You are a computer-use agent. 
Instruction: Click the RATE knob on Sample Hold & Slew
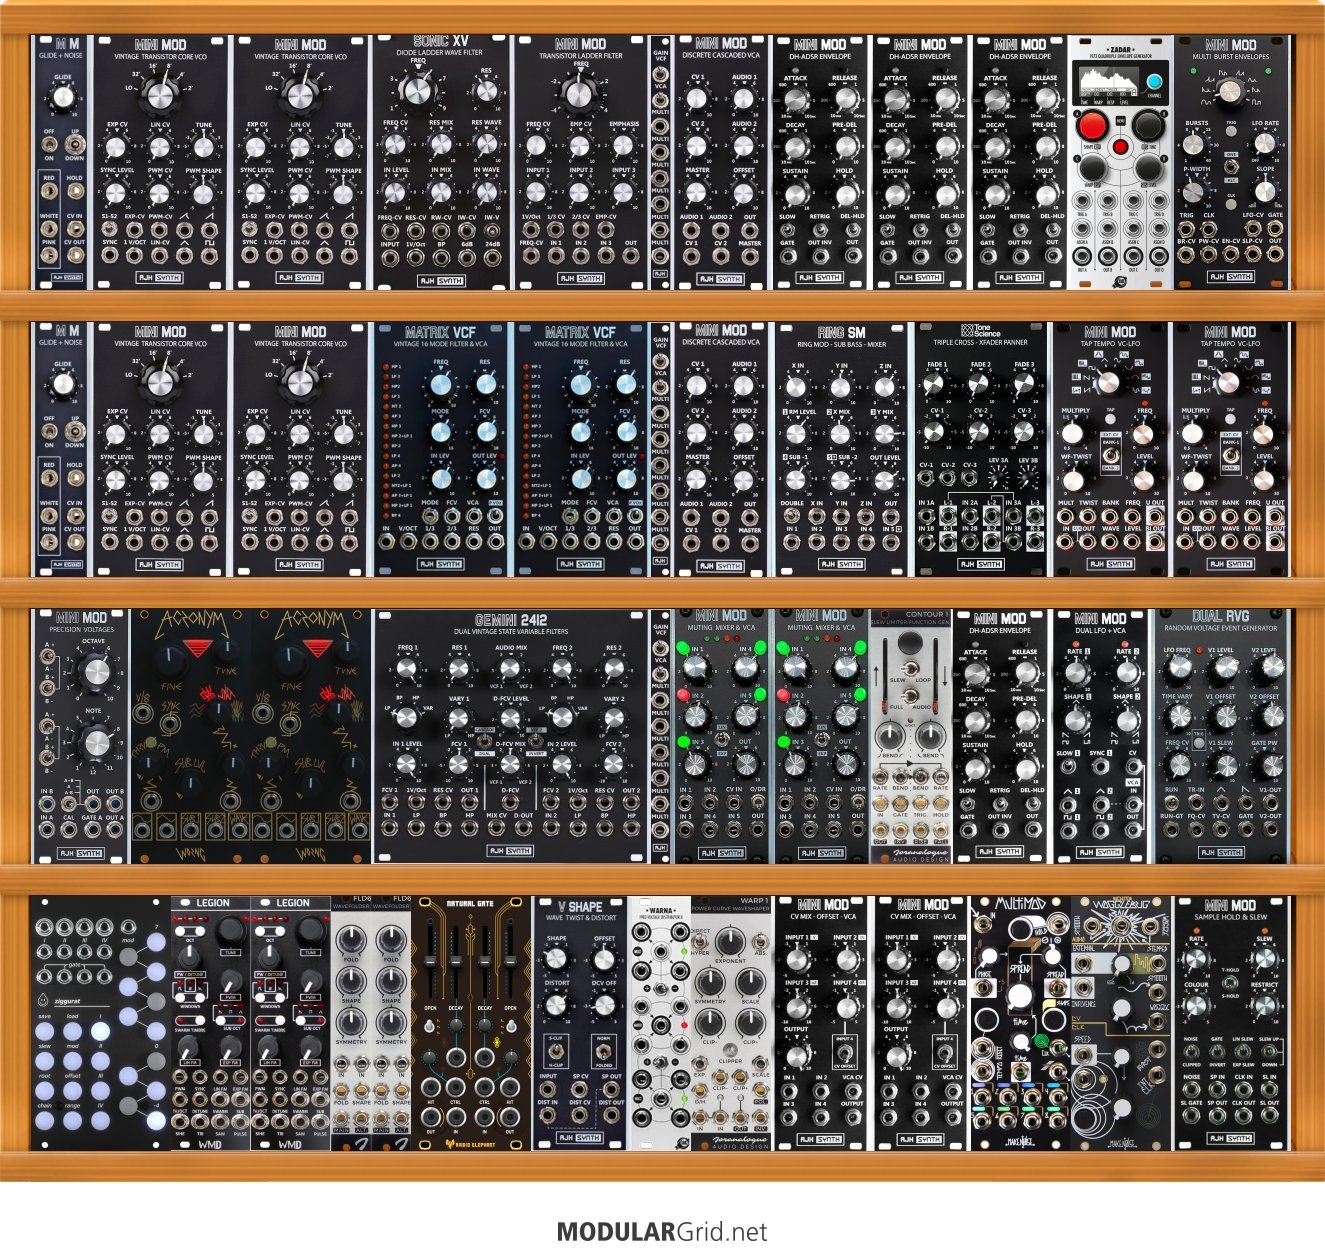click(1197, 957)
